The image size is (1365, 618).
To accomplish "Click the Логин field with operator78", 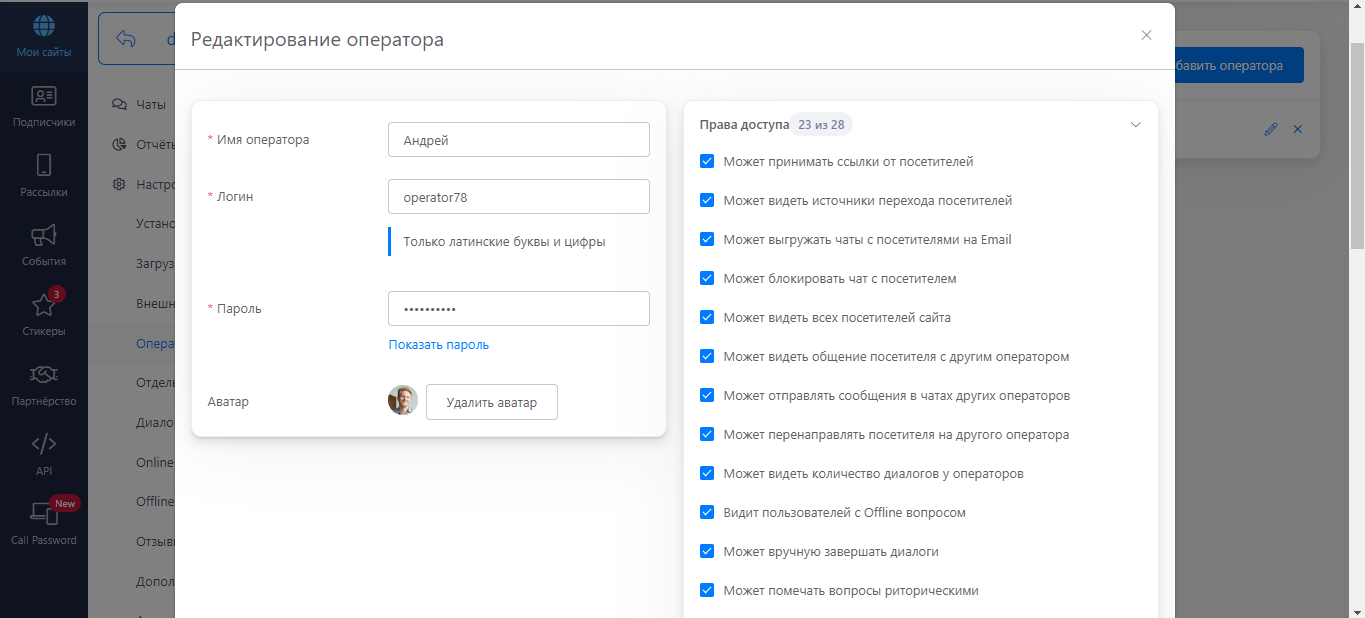I will [518, 197].
